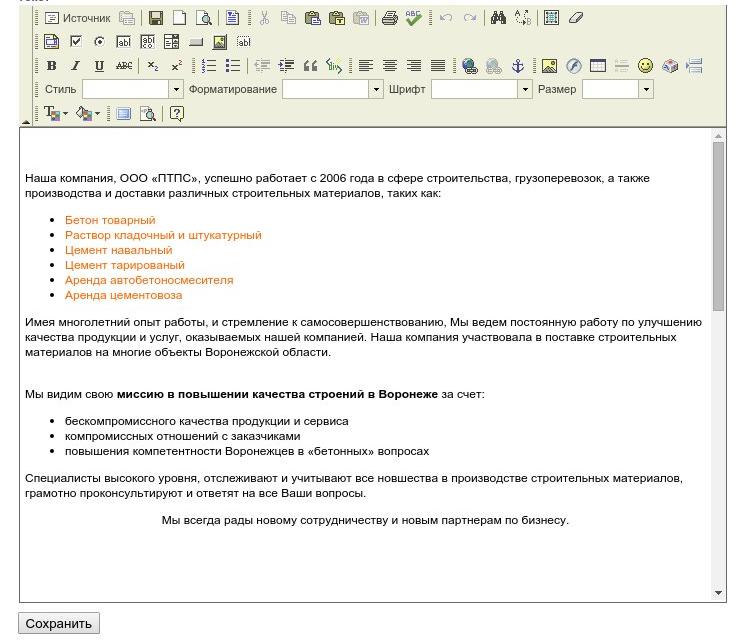The width and height of the screenshot is (742, 644).
Task: Create a new blank page
Action: click(179, 18)
